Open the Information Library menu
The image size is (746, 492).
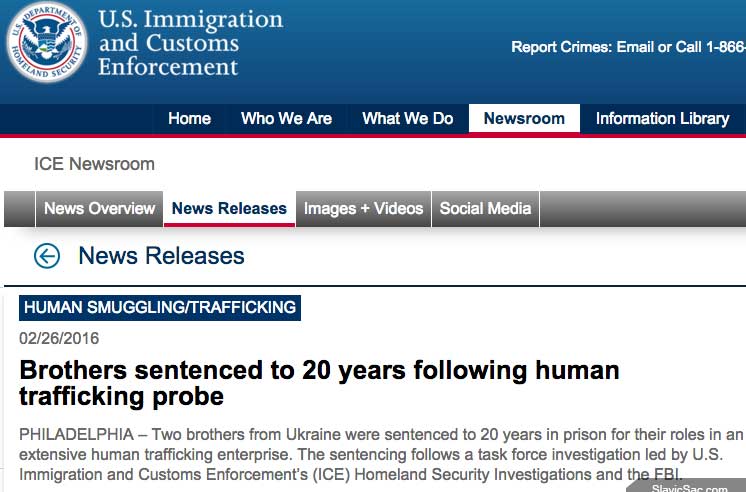pos(663,118)
